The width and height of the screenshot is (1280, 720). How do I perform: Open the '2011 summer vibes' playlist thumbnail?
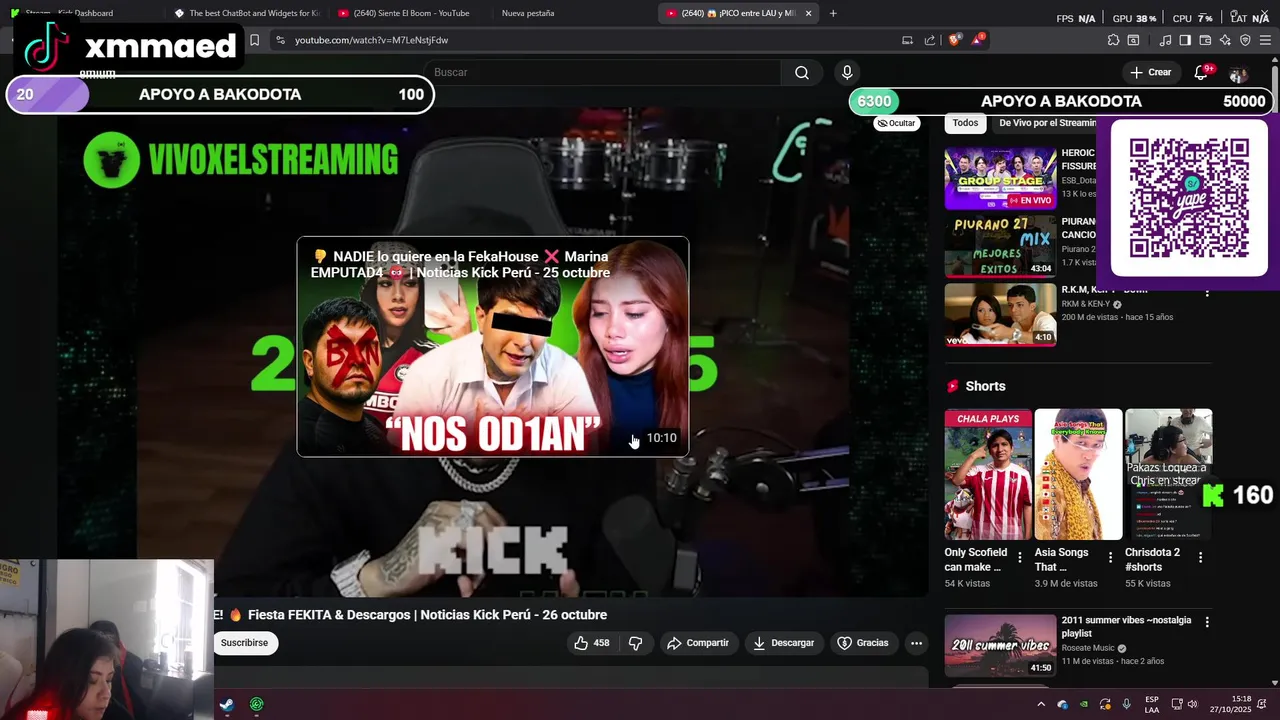tap(1000, 645)
